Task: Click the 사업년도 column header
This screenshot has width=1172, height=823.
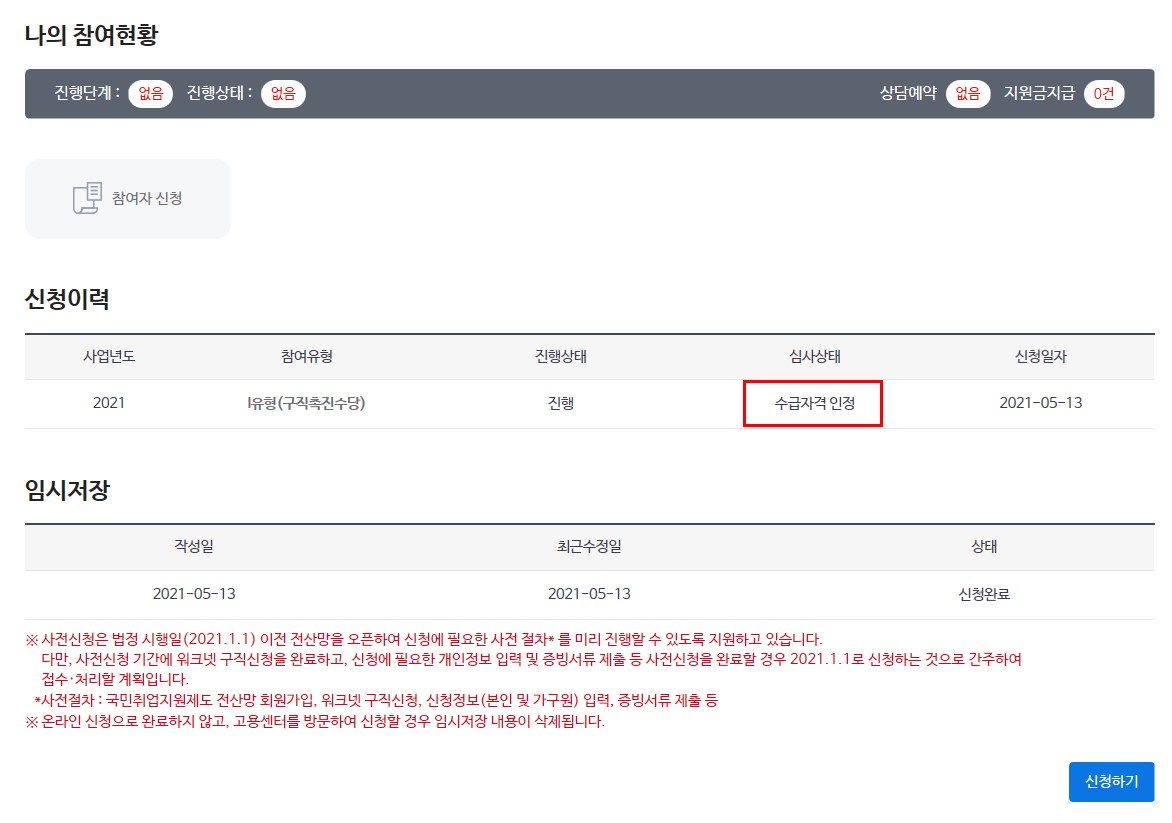Action: pyautogui.click(x=109, y=357)
